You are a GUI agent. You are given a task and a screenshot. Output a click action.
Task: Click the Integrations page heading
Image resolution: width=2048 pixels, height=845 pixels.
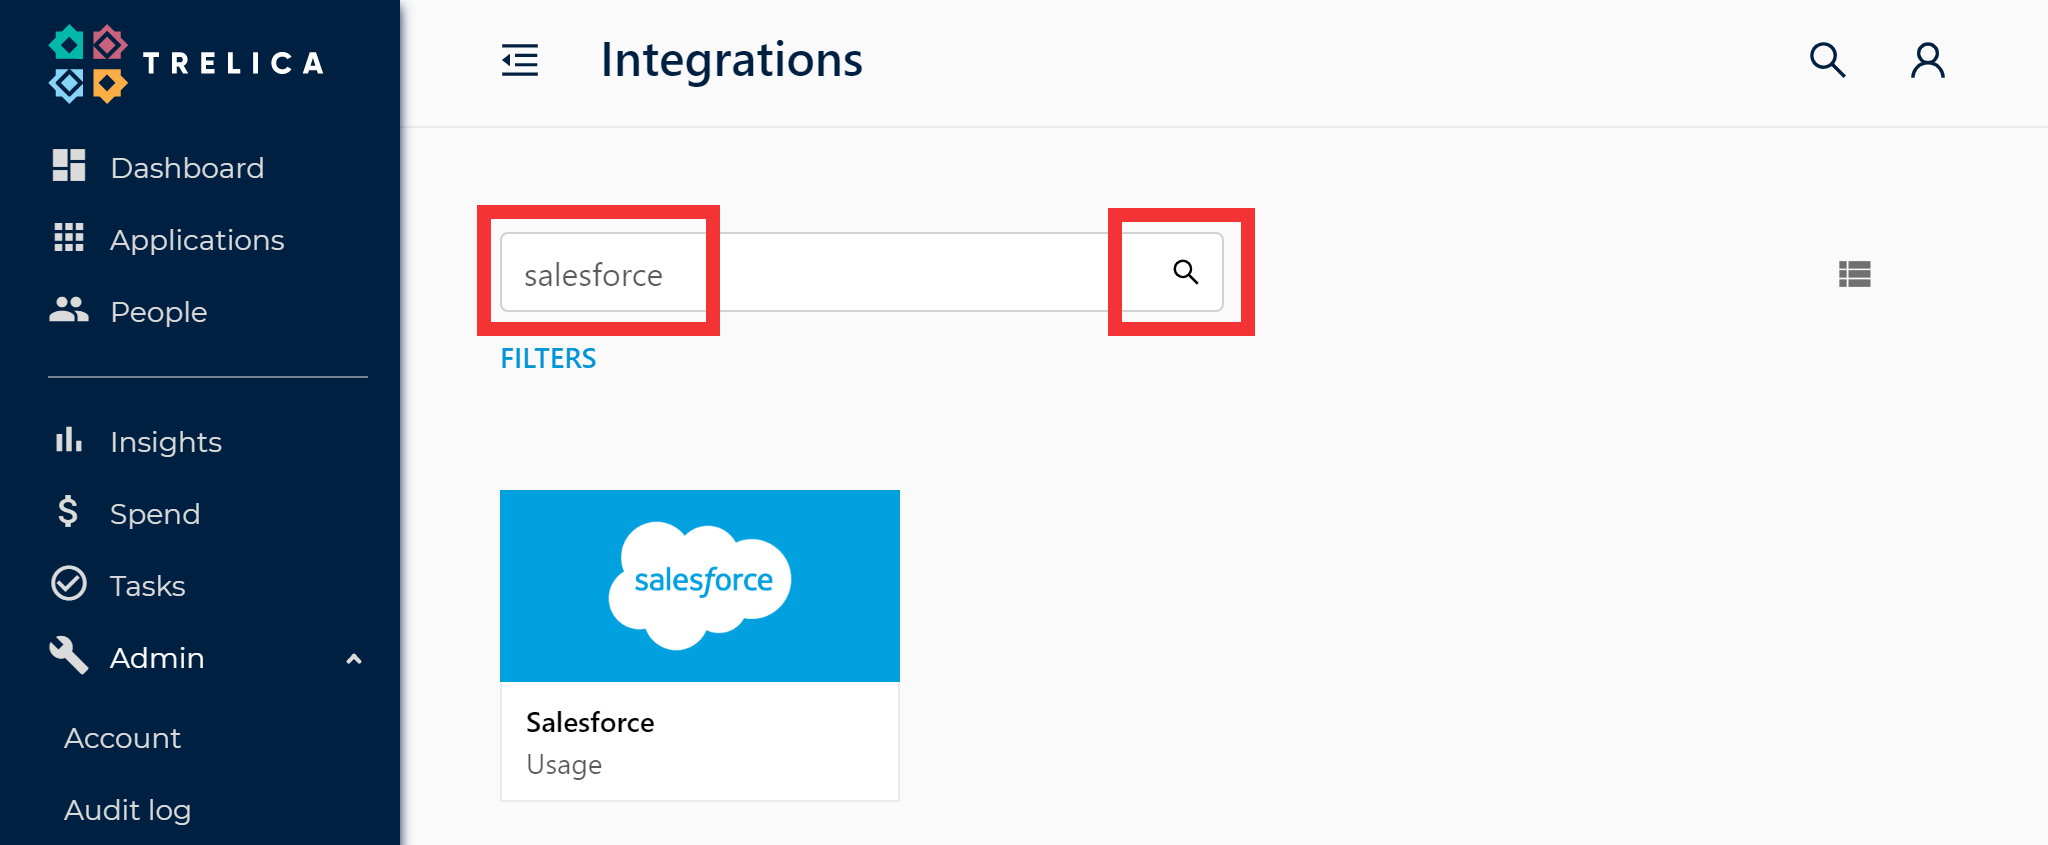pyautogui.click(x=731, y=60)
